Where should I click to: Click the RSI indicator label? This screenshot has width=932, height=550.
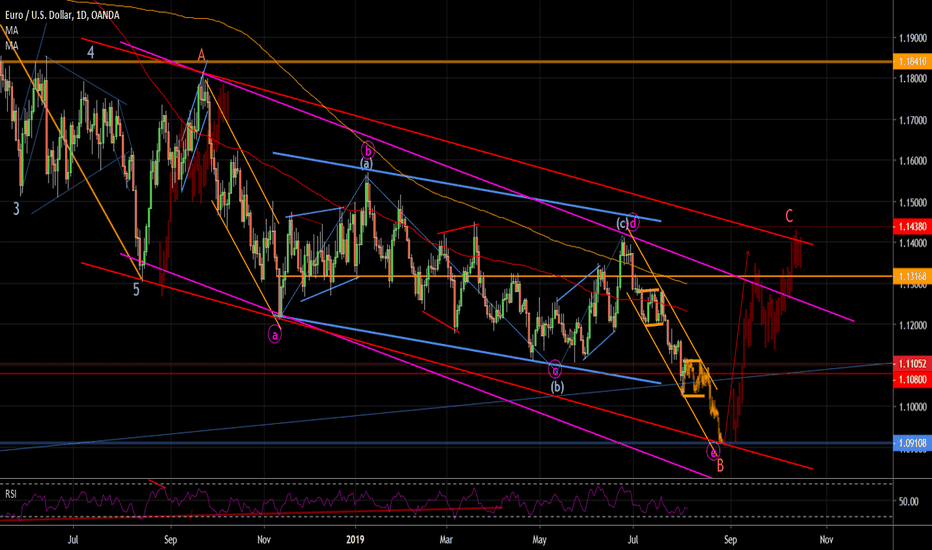pyautogui.click(x=11, y=495)
